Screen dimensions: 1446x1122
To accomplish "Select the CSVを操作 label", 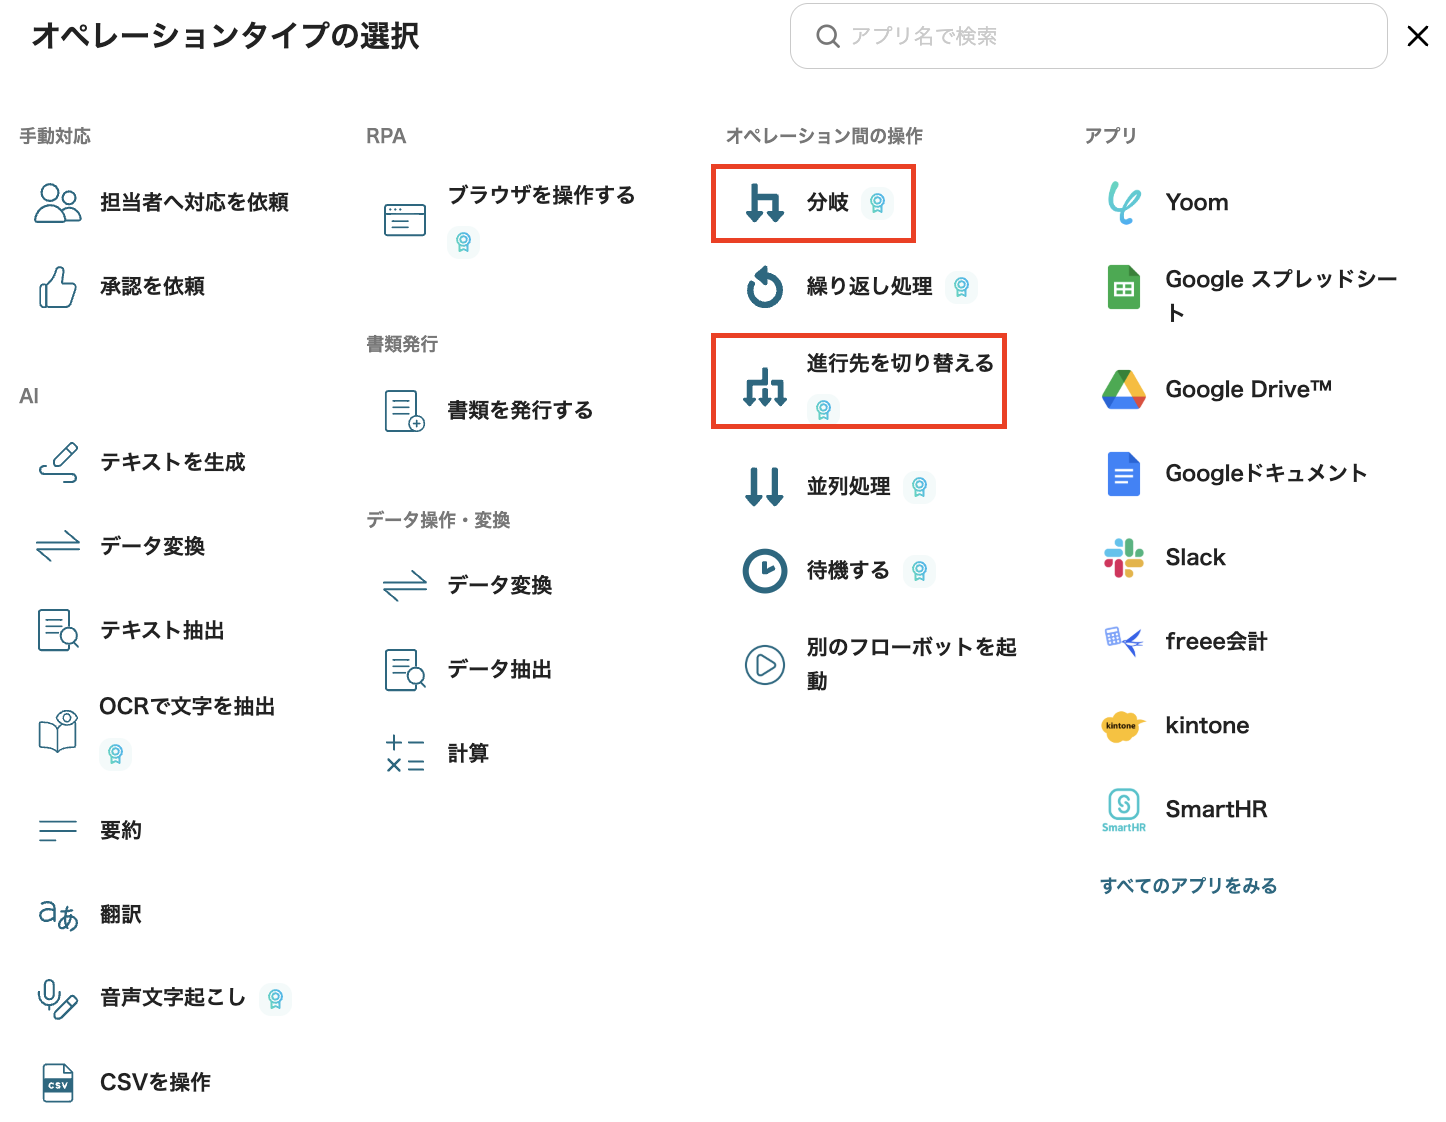I will click(x=156, y=1082).
